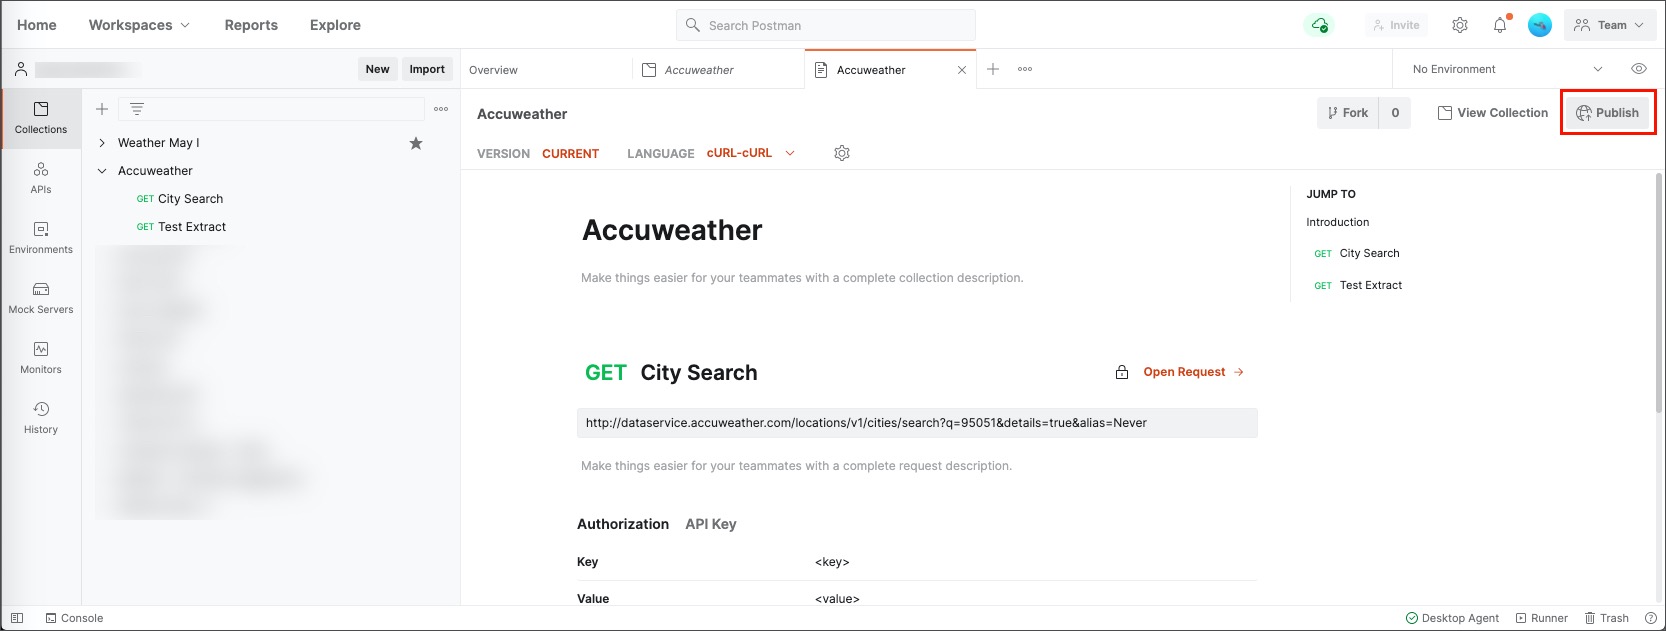Image resolution: width=1666 pixels, height=631 pixels.
Task: Open the APIs sidebar panel
Action: pyautogui.click(x=41, y=178)
